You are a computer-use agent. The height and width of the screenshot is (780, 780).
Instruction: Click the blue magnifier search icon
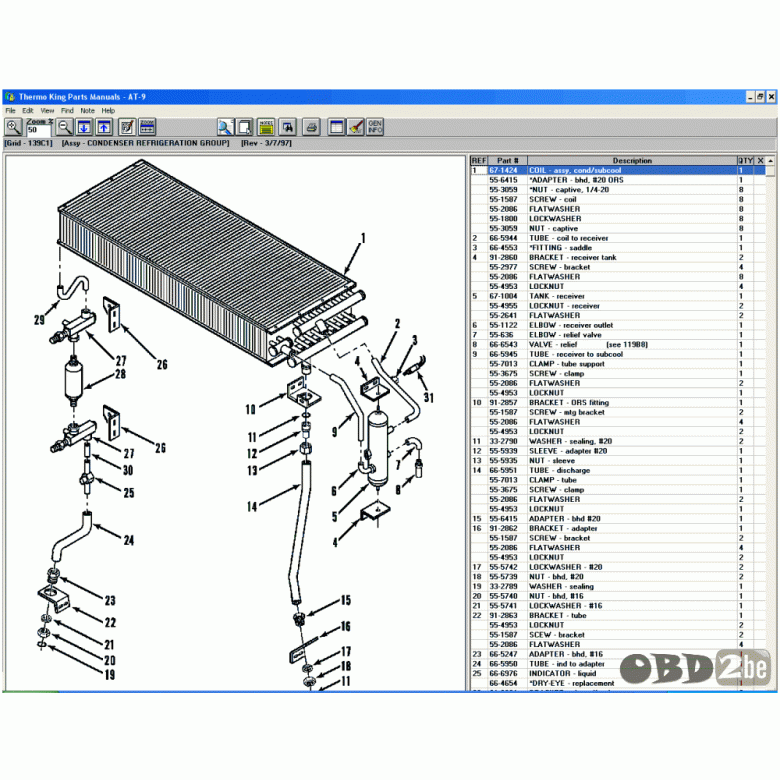(225, 127)
